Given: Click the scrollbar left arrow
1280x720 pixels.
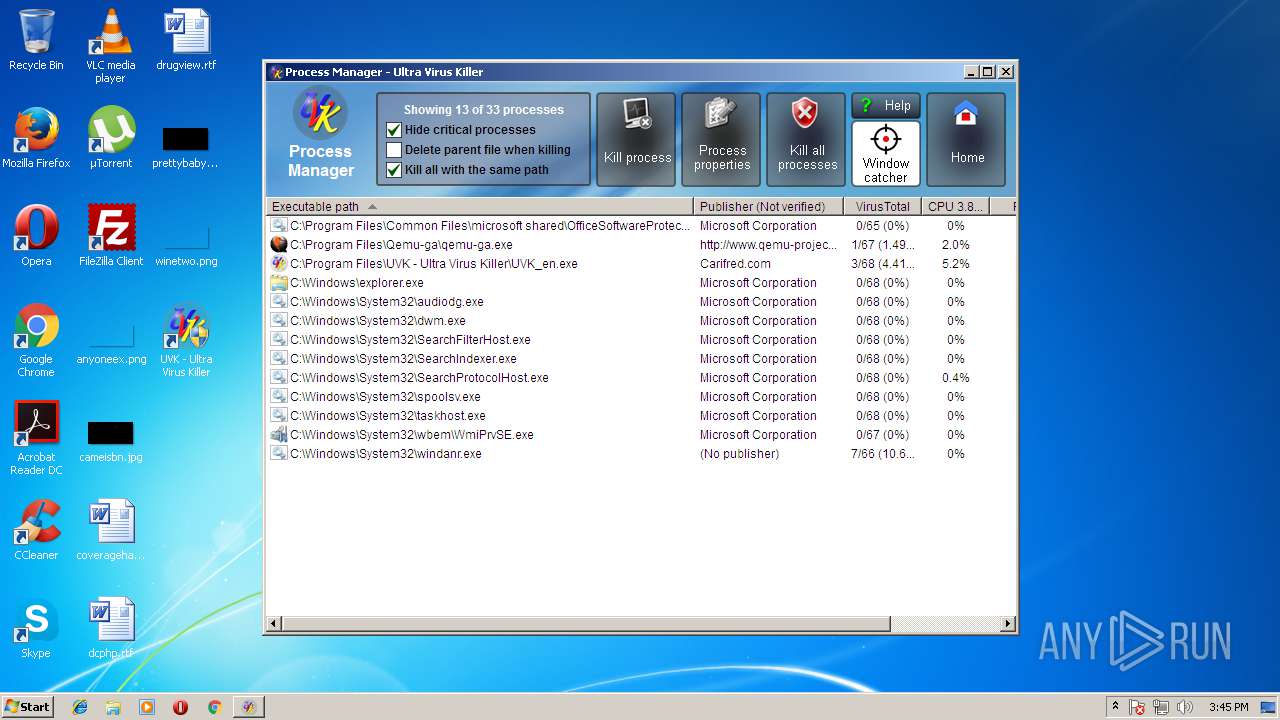Looking at the screenshot, I should point(274,624).
